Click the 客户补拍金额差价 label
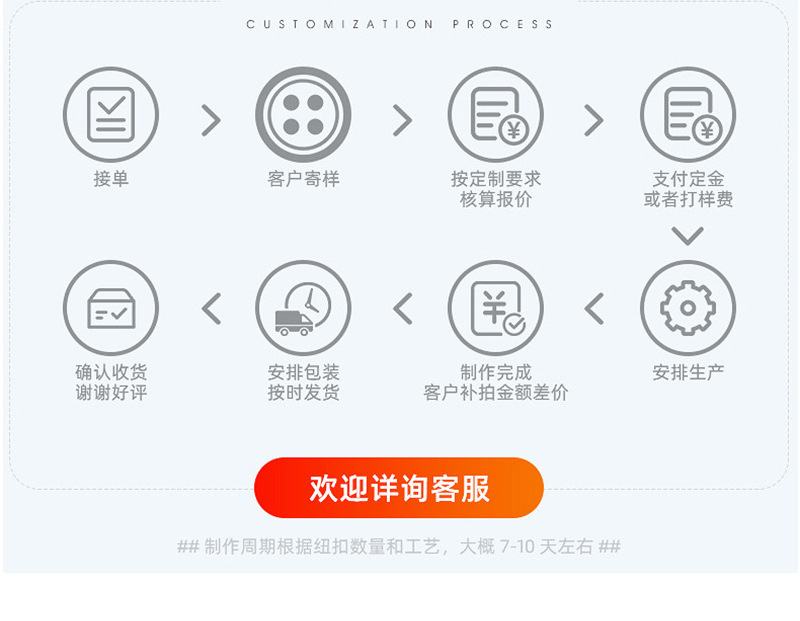Screen dimensions: 800x621 point(495,393)
